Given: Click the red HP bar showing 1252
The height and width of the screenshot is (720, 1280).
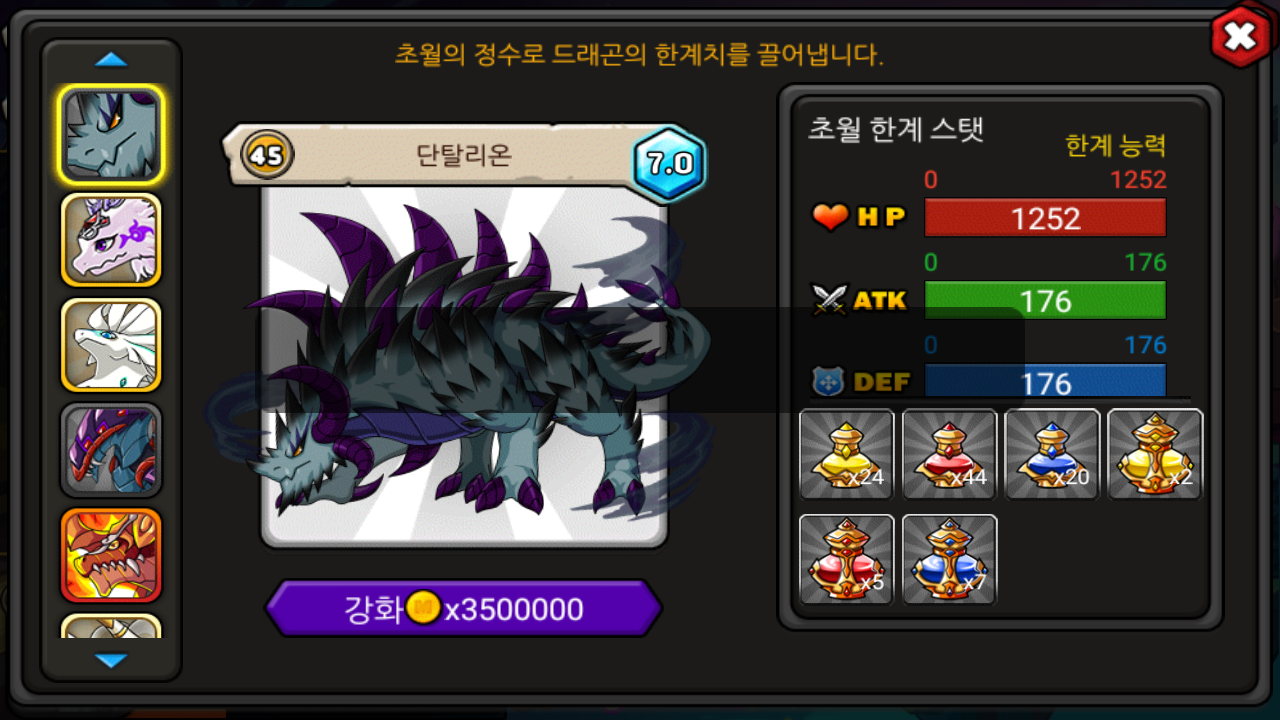Looking at the screenshot, I should pos(1045,217).
